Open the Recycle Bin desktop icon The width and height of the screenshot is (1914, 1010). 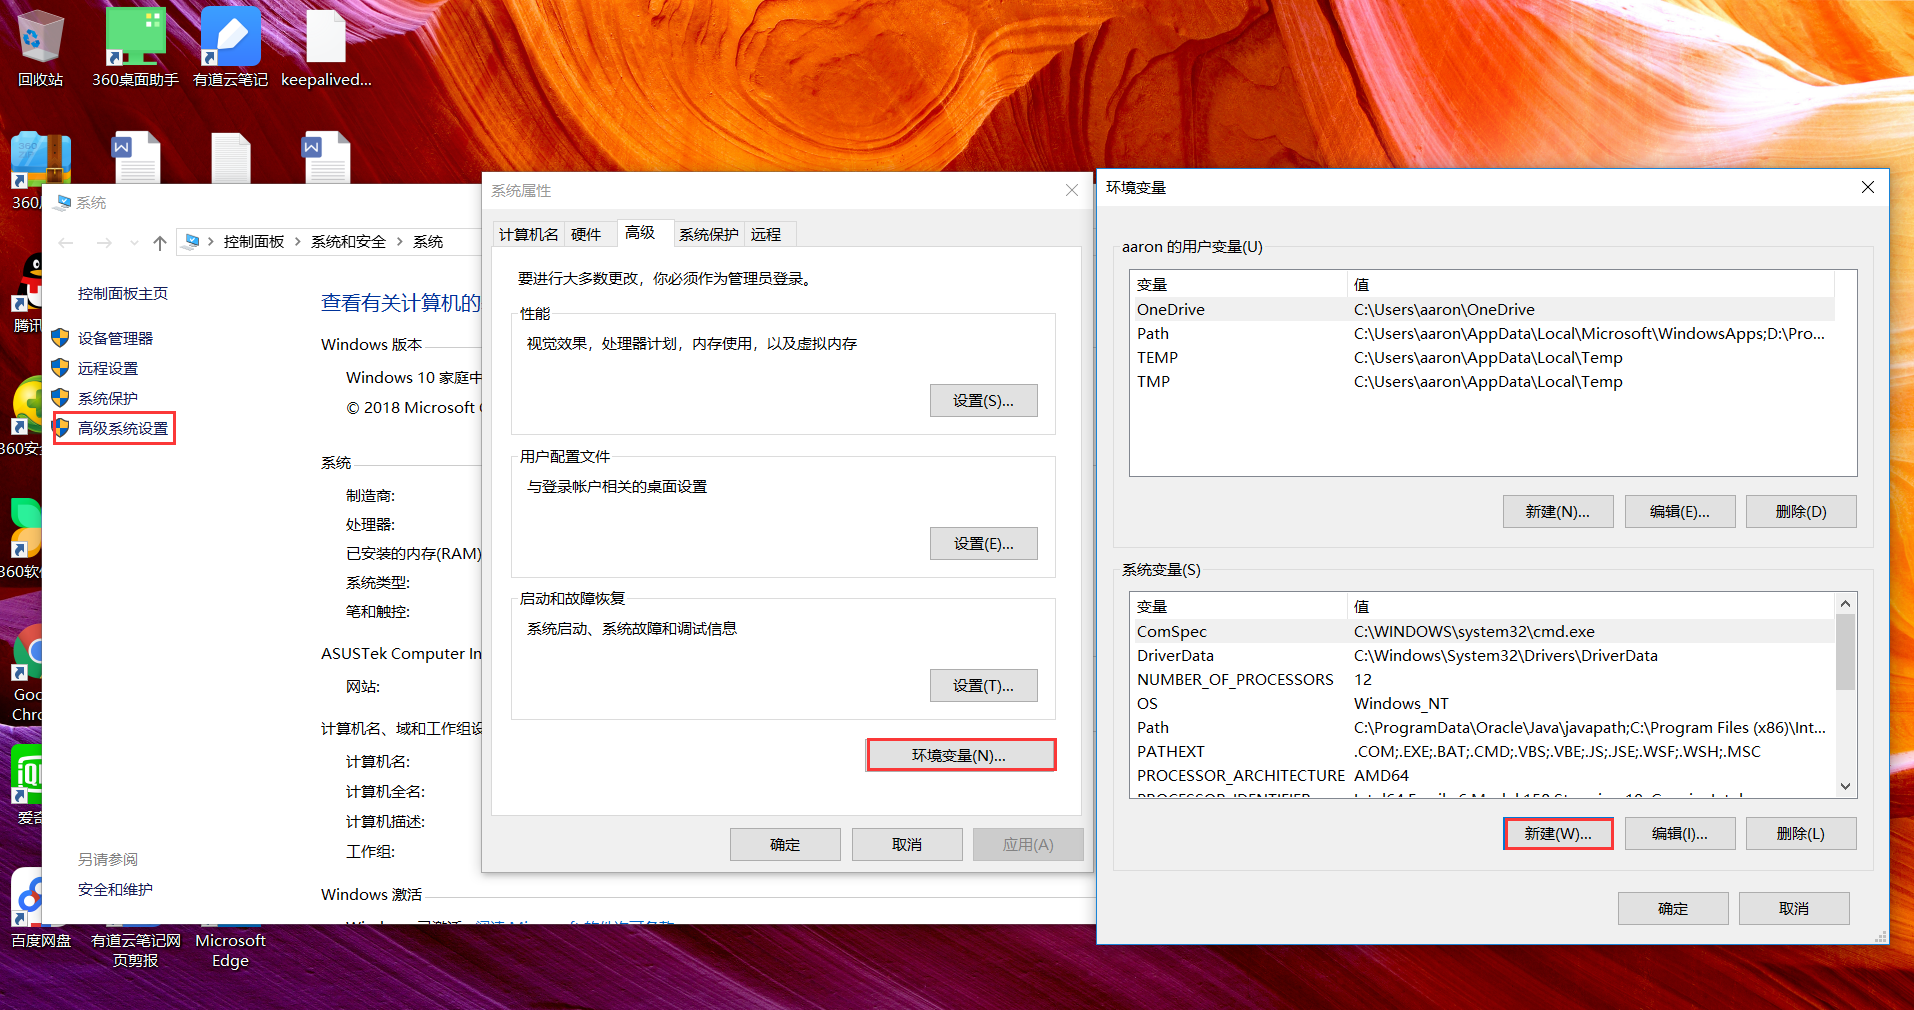click(x=40, y=48)
